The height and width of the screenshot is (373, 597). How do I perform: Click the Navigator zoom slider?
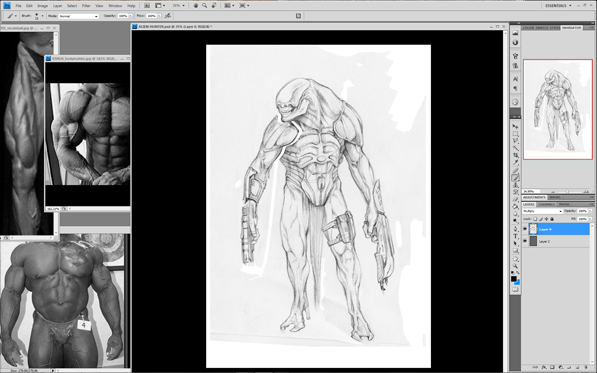click(568, 191)
